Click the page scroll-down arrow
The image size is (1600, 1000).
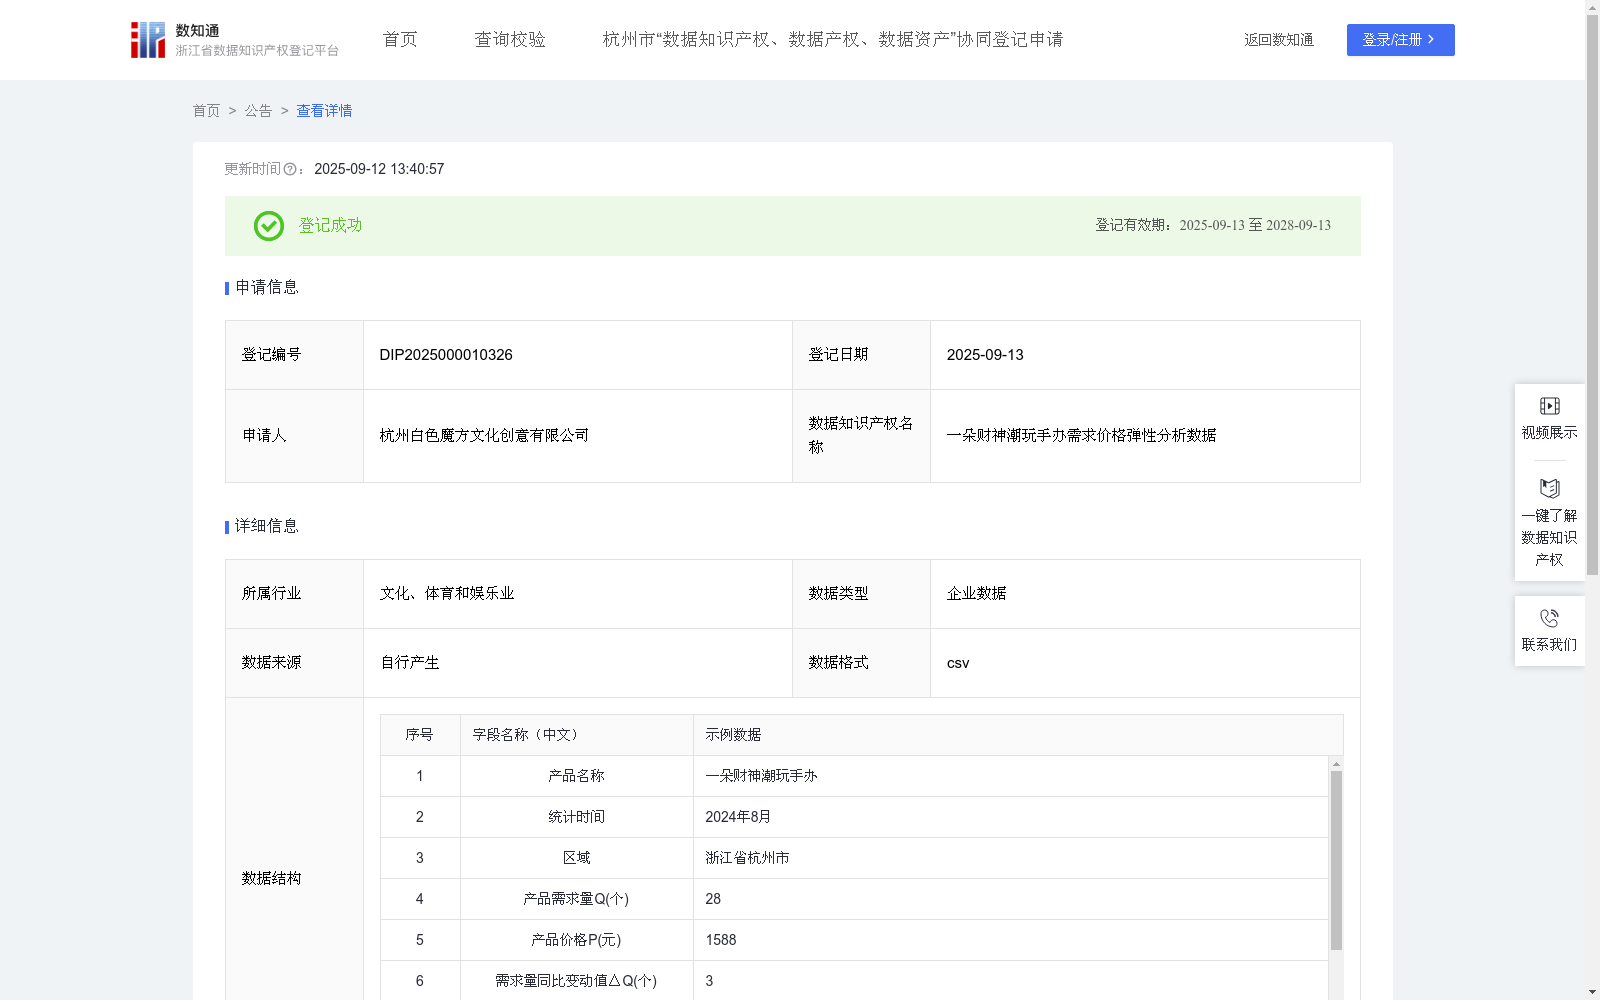point(1592,992)
